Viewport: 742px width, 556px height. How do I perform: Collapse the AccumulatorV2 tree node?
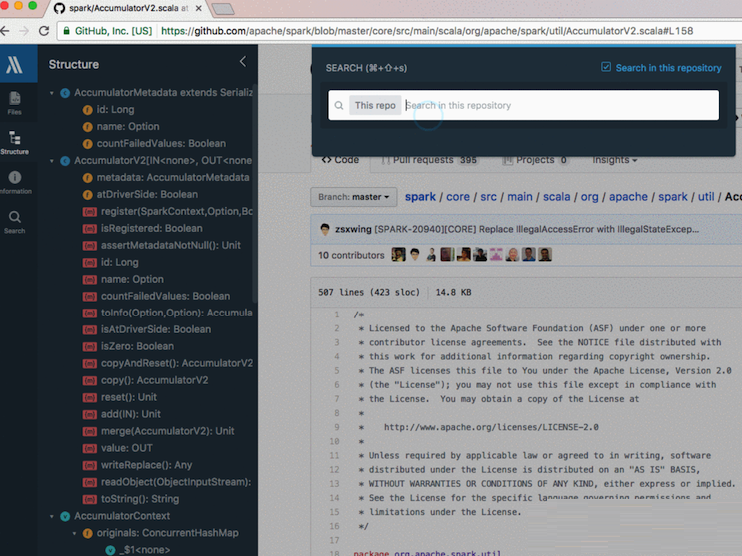coord(52,161)
